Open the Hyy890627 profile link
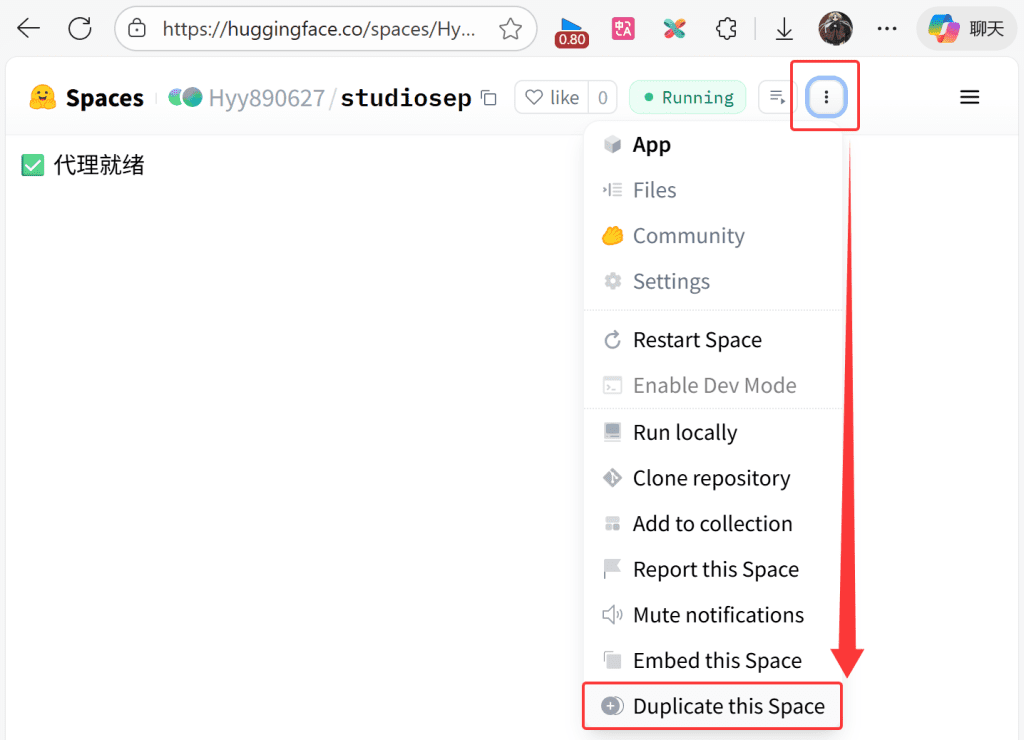The height and width of the screenshot is (740, 1024). [x=266, y=98]
